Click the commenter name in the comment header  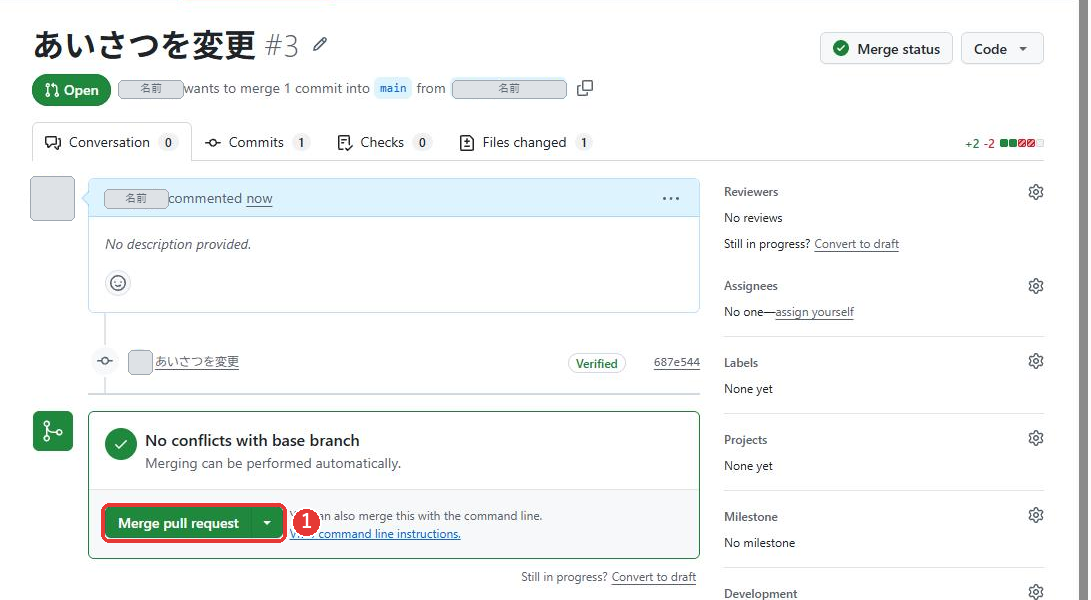pos(136,199)
